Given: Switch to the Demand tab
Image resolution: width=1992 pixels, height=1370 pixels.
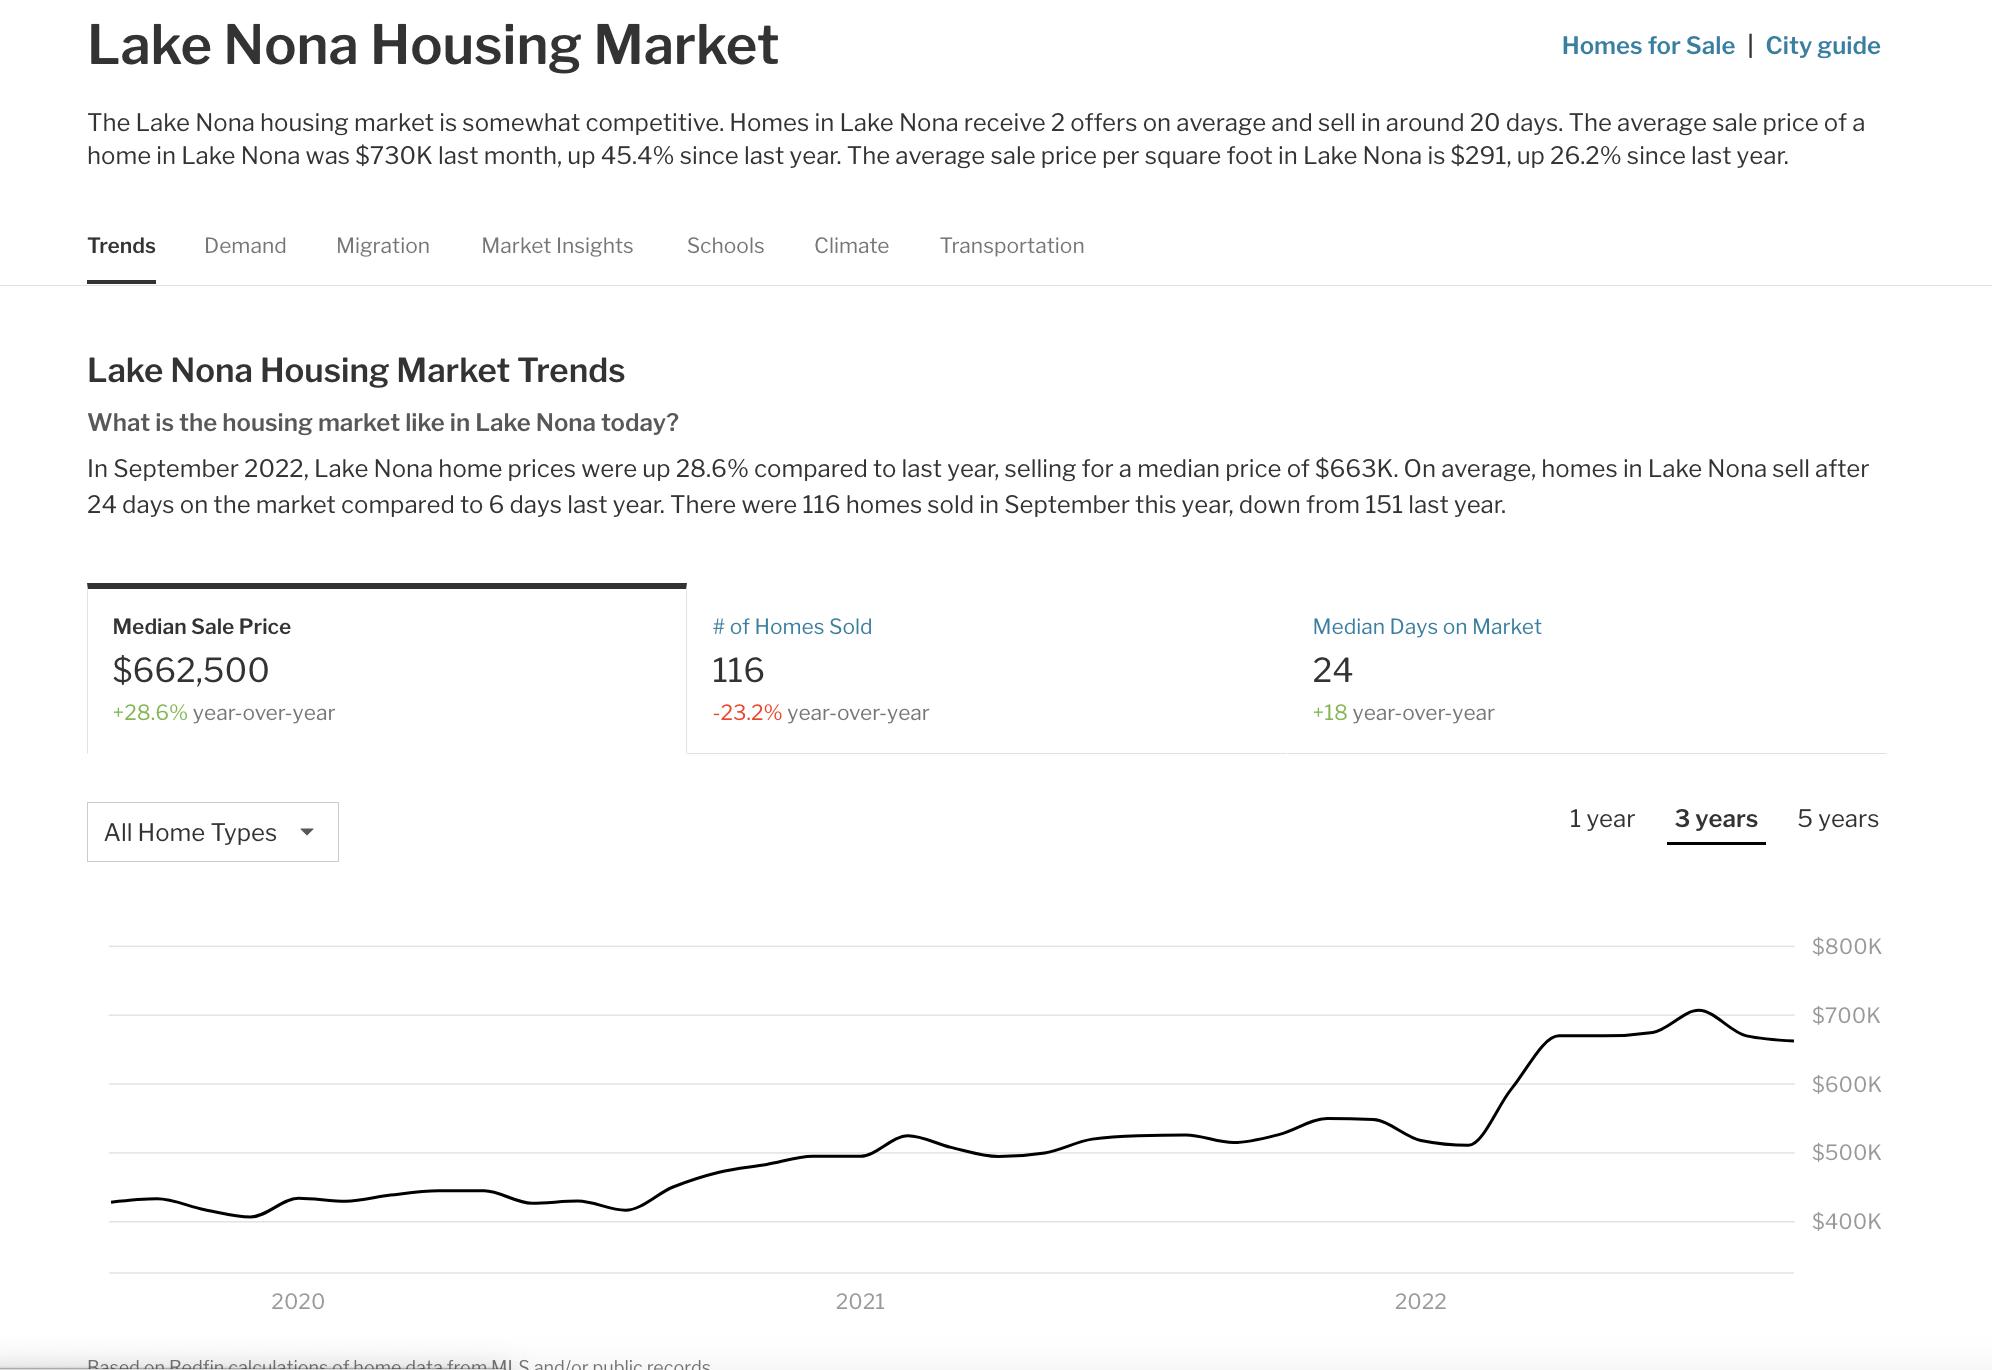Looking at the screenshot, I should click(x=245, y=246).
